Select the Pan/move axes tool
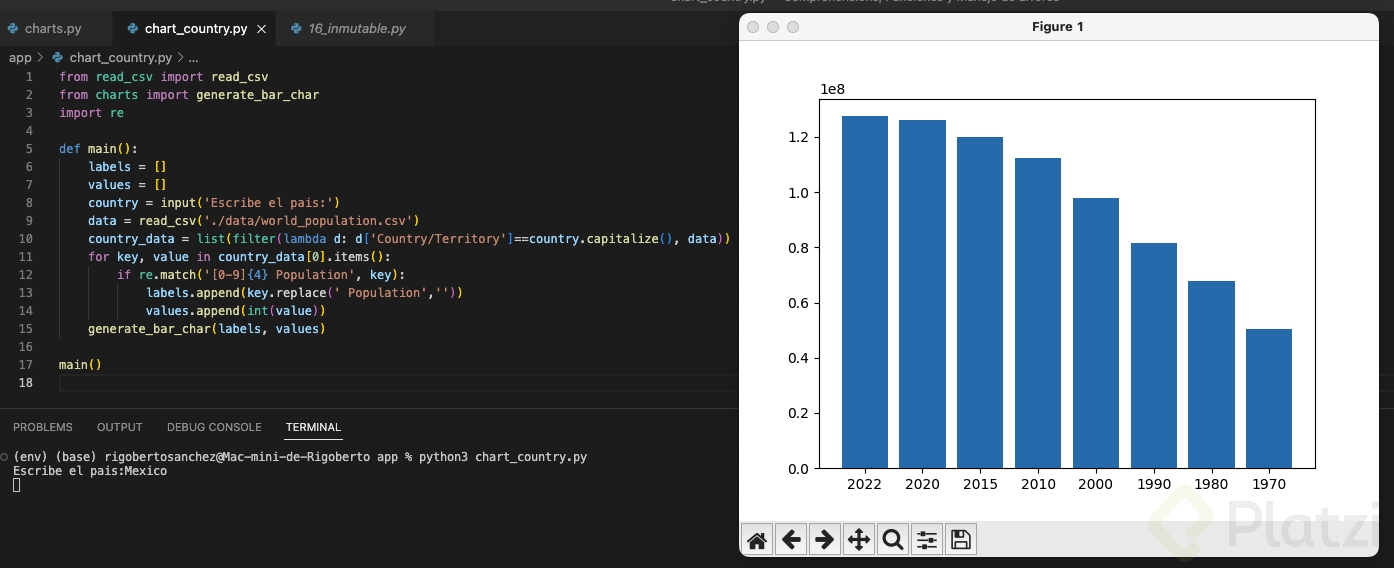 859,540
